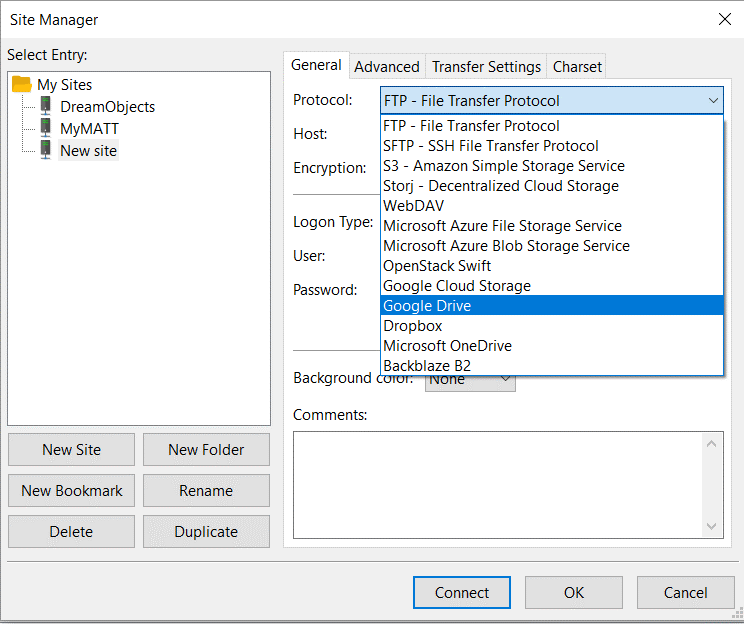This screenshot has height=624, width=744.
Task: Open the Background color dropdown
Action: pyautogui.click(x=505, y=380)
